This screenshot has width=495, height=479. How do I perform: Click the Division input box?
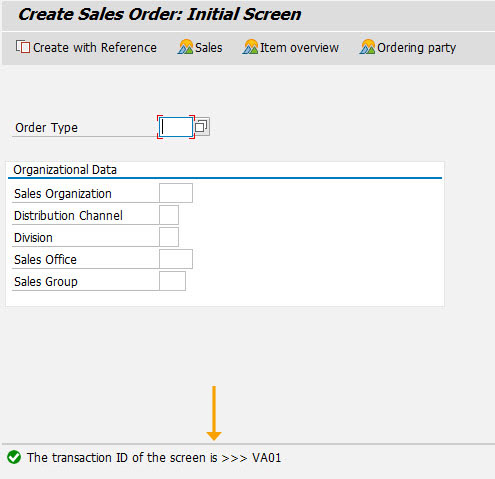(169, 237)
